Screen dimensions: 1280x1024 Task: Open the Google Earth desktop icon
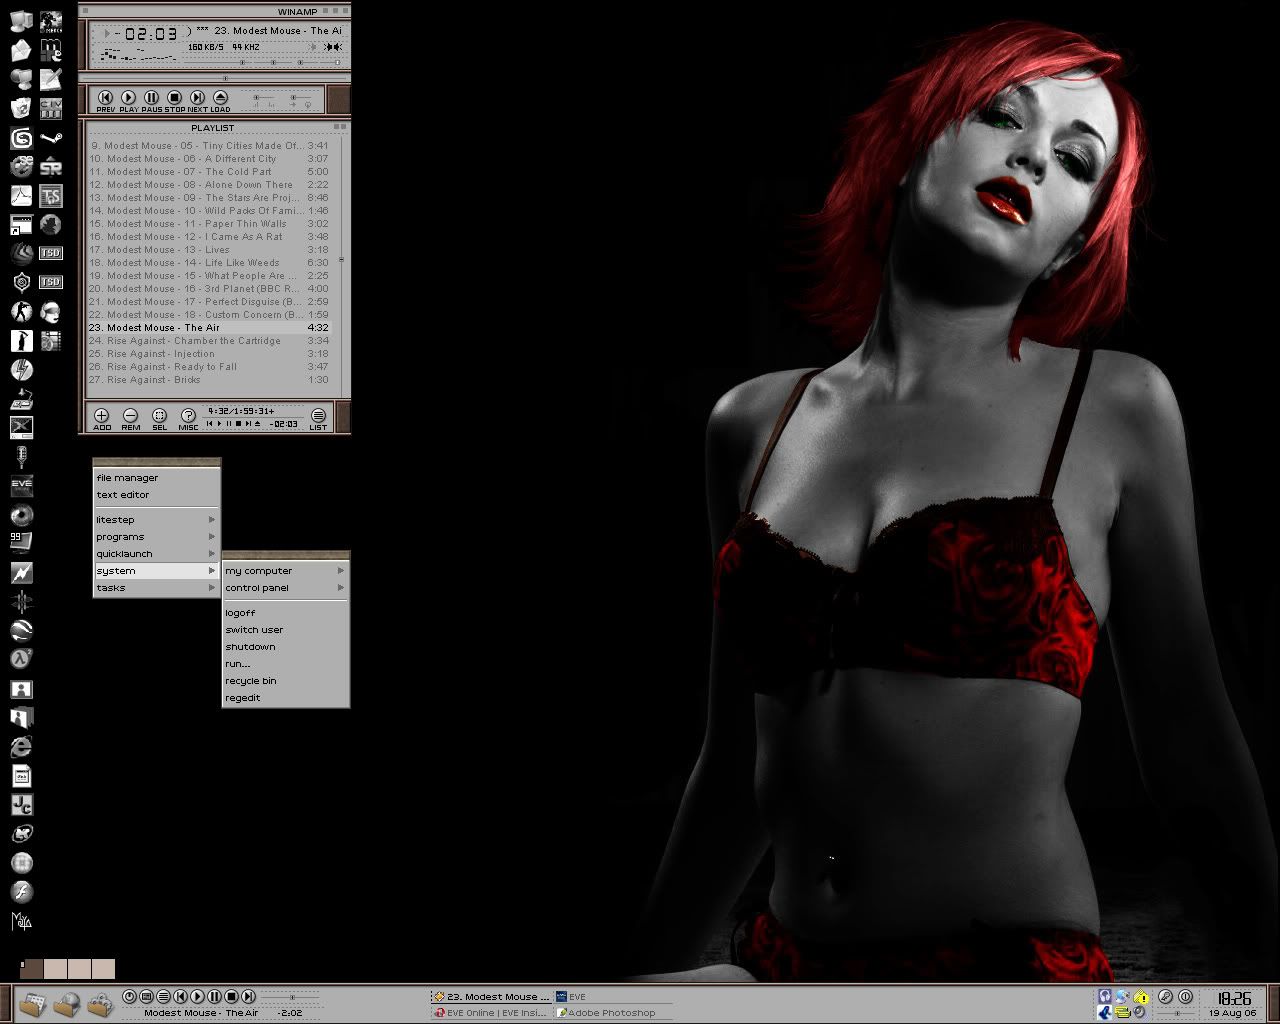coord(21,631)
